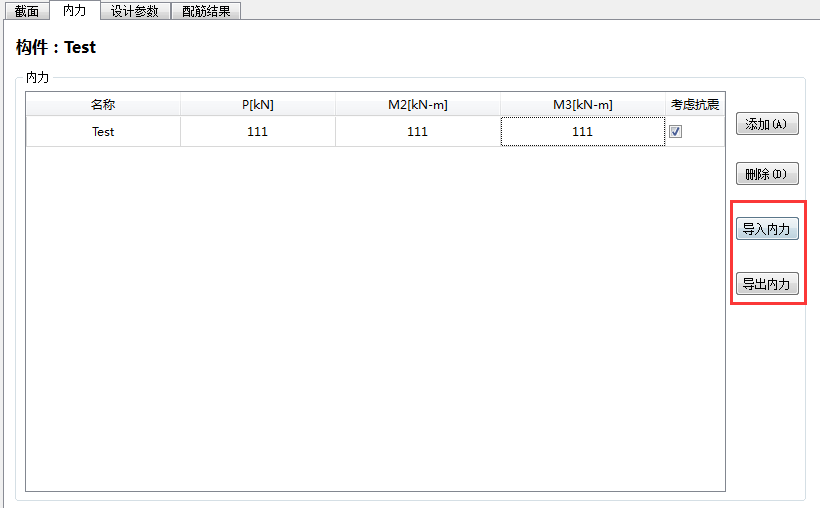820x508 pixels.
Task: Click the 添加(A) button
Action: click(x=767, y=124)
